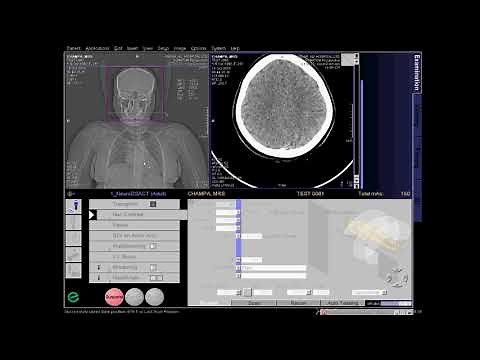Screen dimensions: 480x360
Task: Select the sixth scan list entry
Action: coord(134,257)
